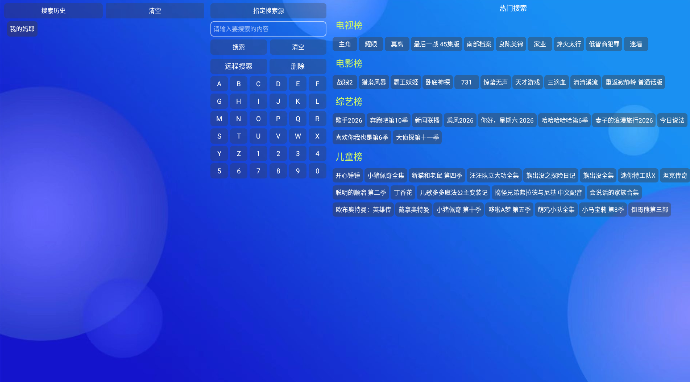Click the search input field placeholder
690x382 pixels.
(x=241, y=29)
